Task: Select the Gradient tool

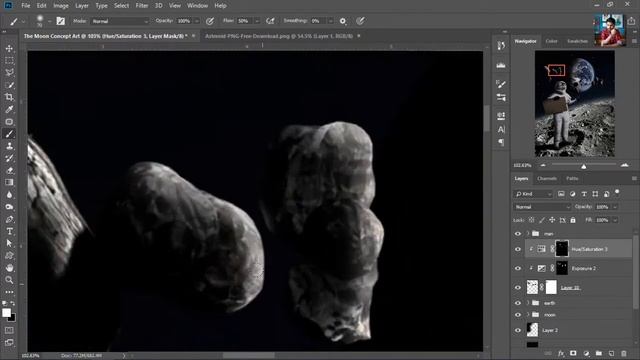Action: click(x=9, y=182)
